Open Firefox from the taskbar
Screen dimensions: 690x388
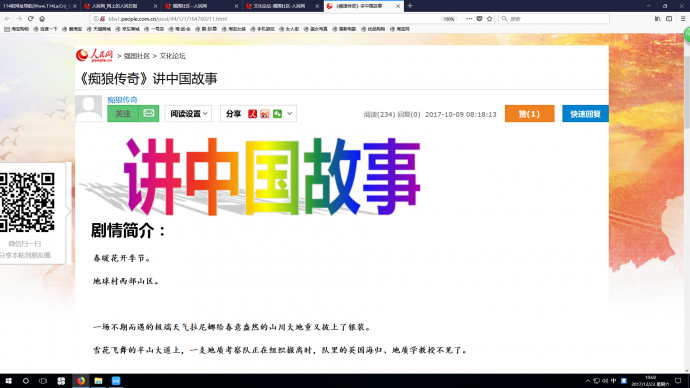[81, 381]
